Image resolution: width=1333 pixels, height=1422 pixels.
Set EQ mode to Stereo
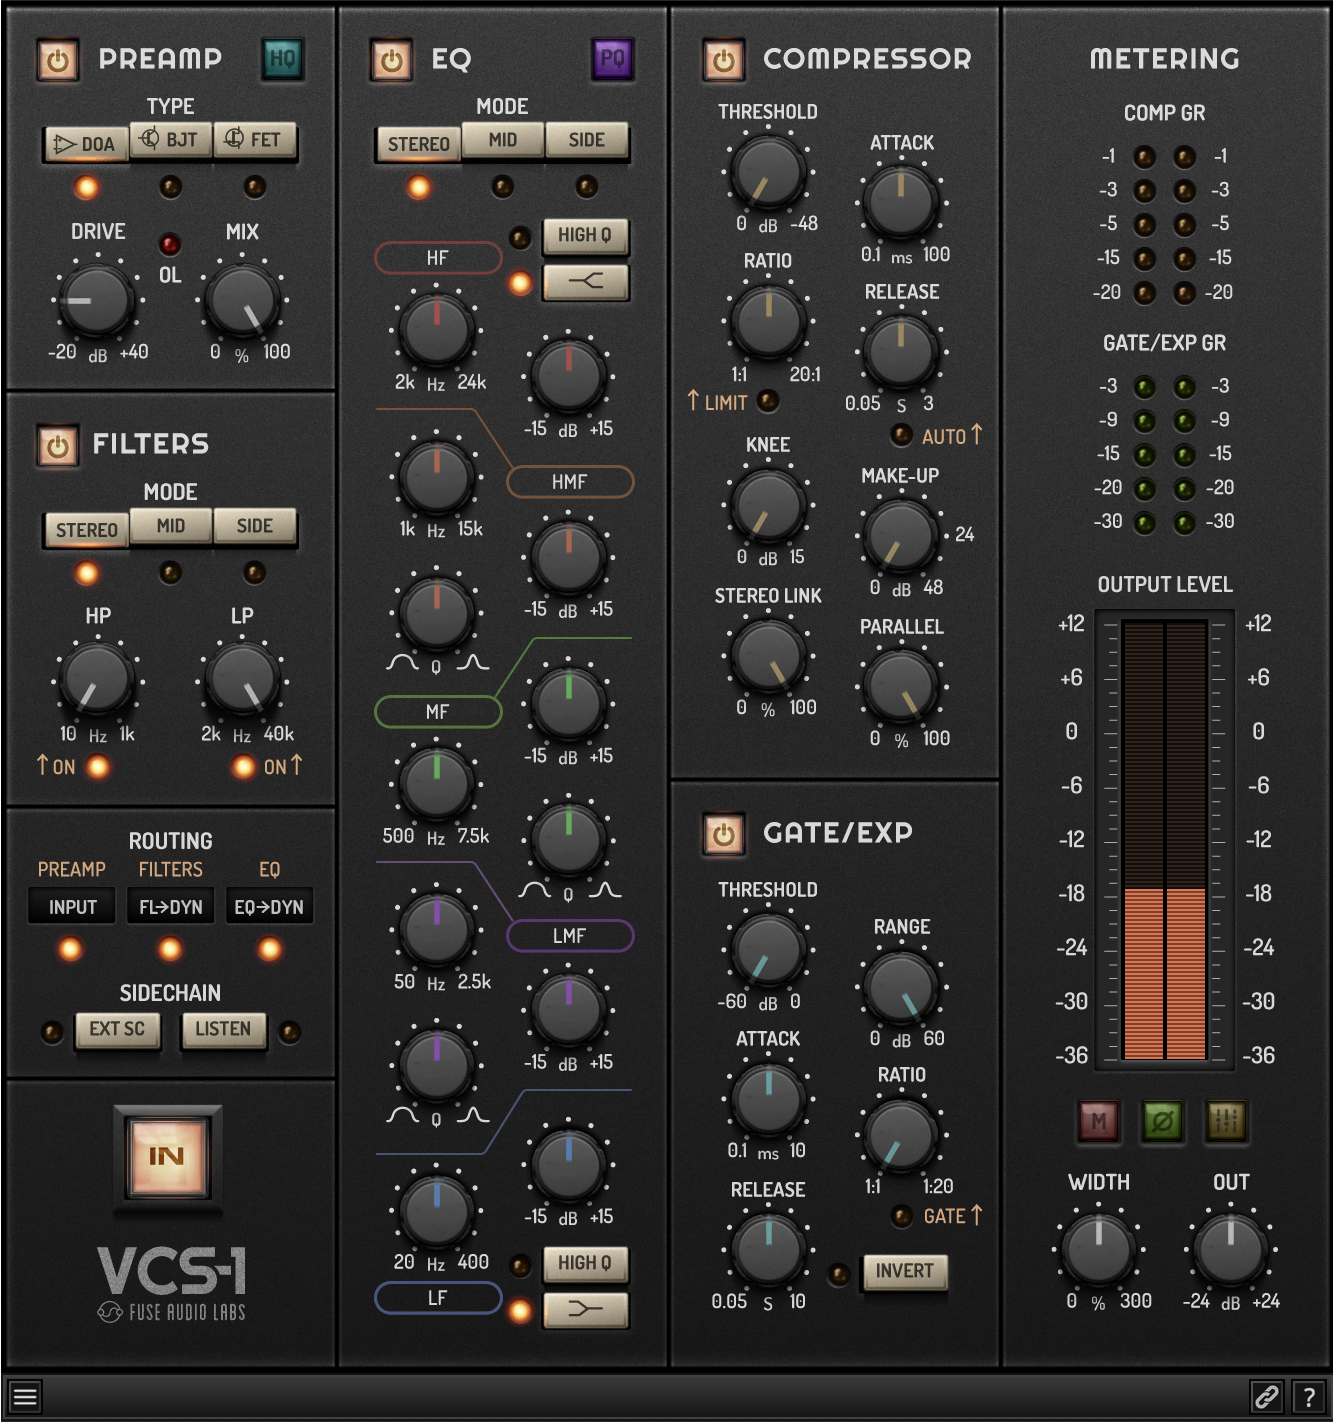pyautogui.click(x=418, y=144)
